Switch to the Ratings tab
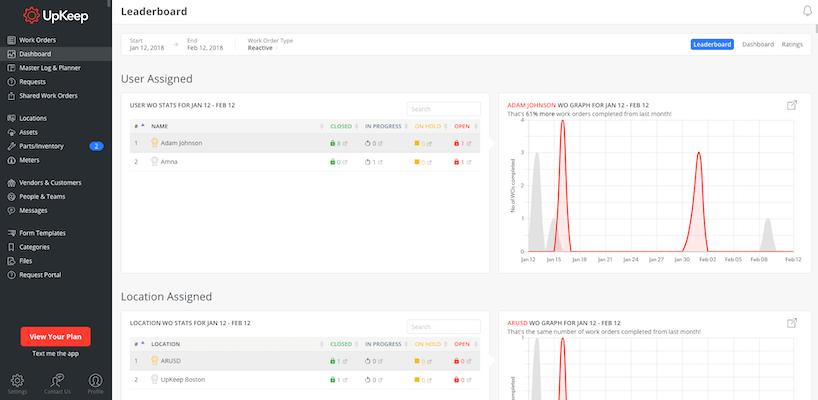818x400 pixels. coord(792,44)
